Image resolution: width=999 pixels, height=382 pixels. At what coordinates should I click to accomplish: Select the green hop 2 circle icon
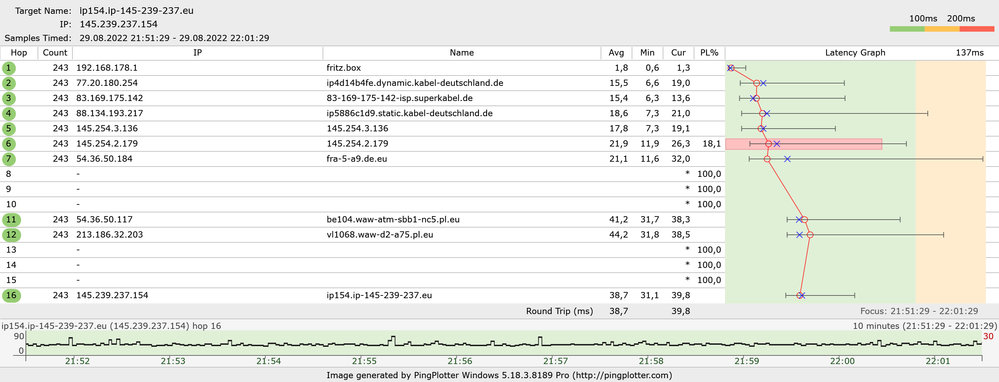(9, 83)
